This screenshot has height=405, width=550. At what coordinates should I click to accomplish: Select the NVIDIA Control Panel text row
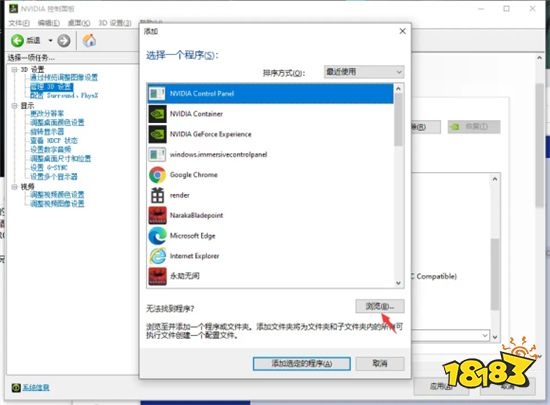(x=270, y=94)
